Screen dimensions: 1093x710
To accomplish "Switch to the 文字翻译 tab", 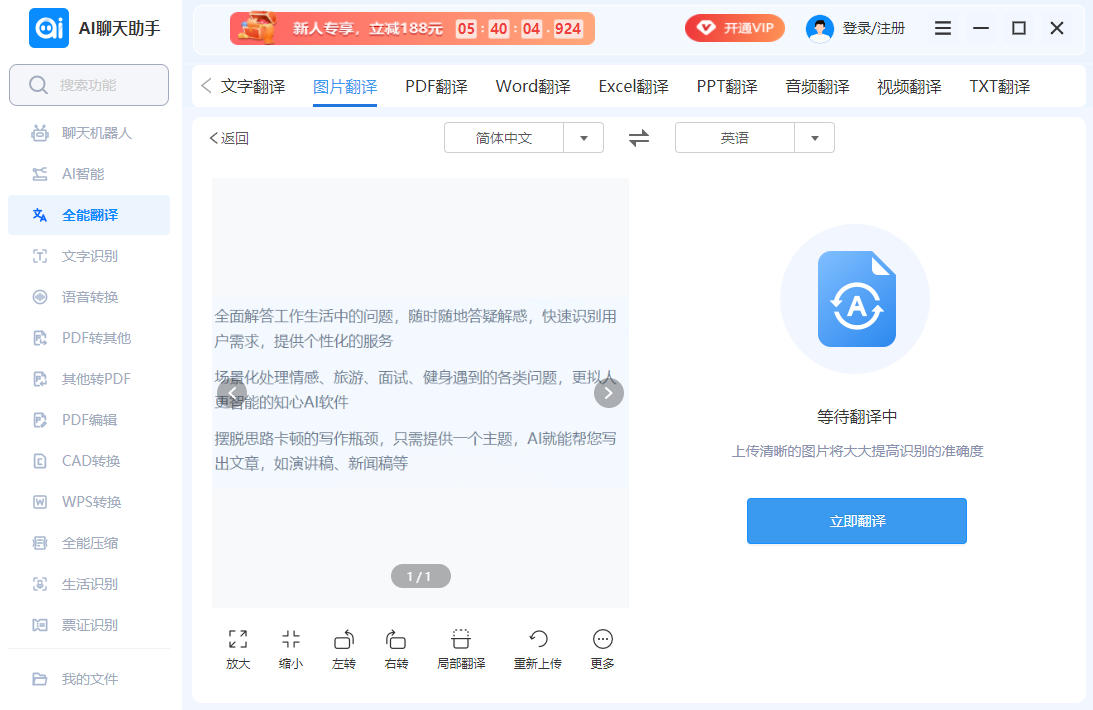I will (x=253, y=87).
